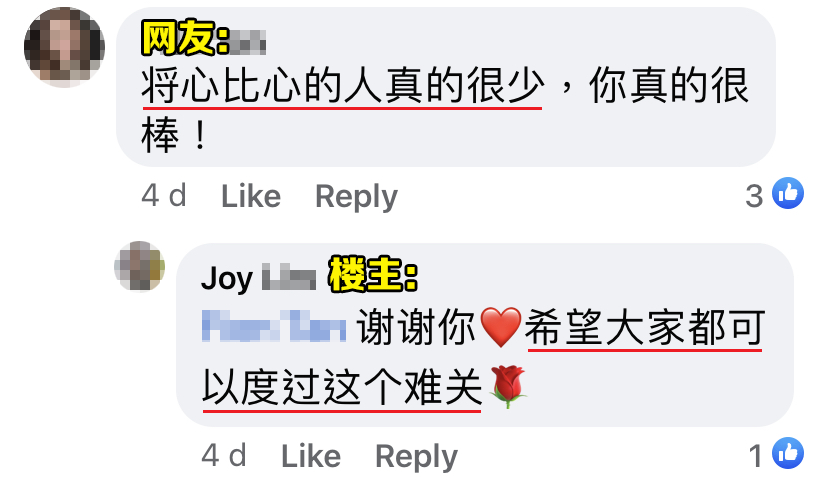
Task: Click the reaction count 1 on reply
Action: coord(756,456)
